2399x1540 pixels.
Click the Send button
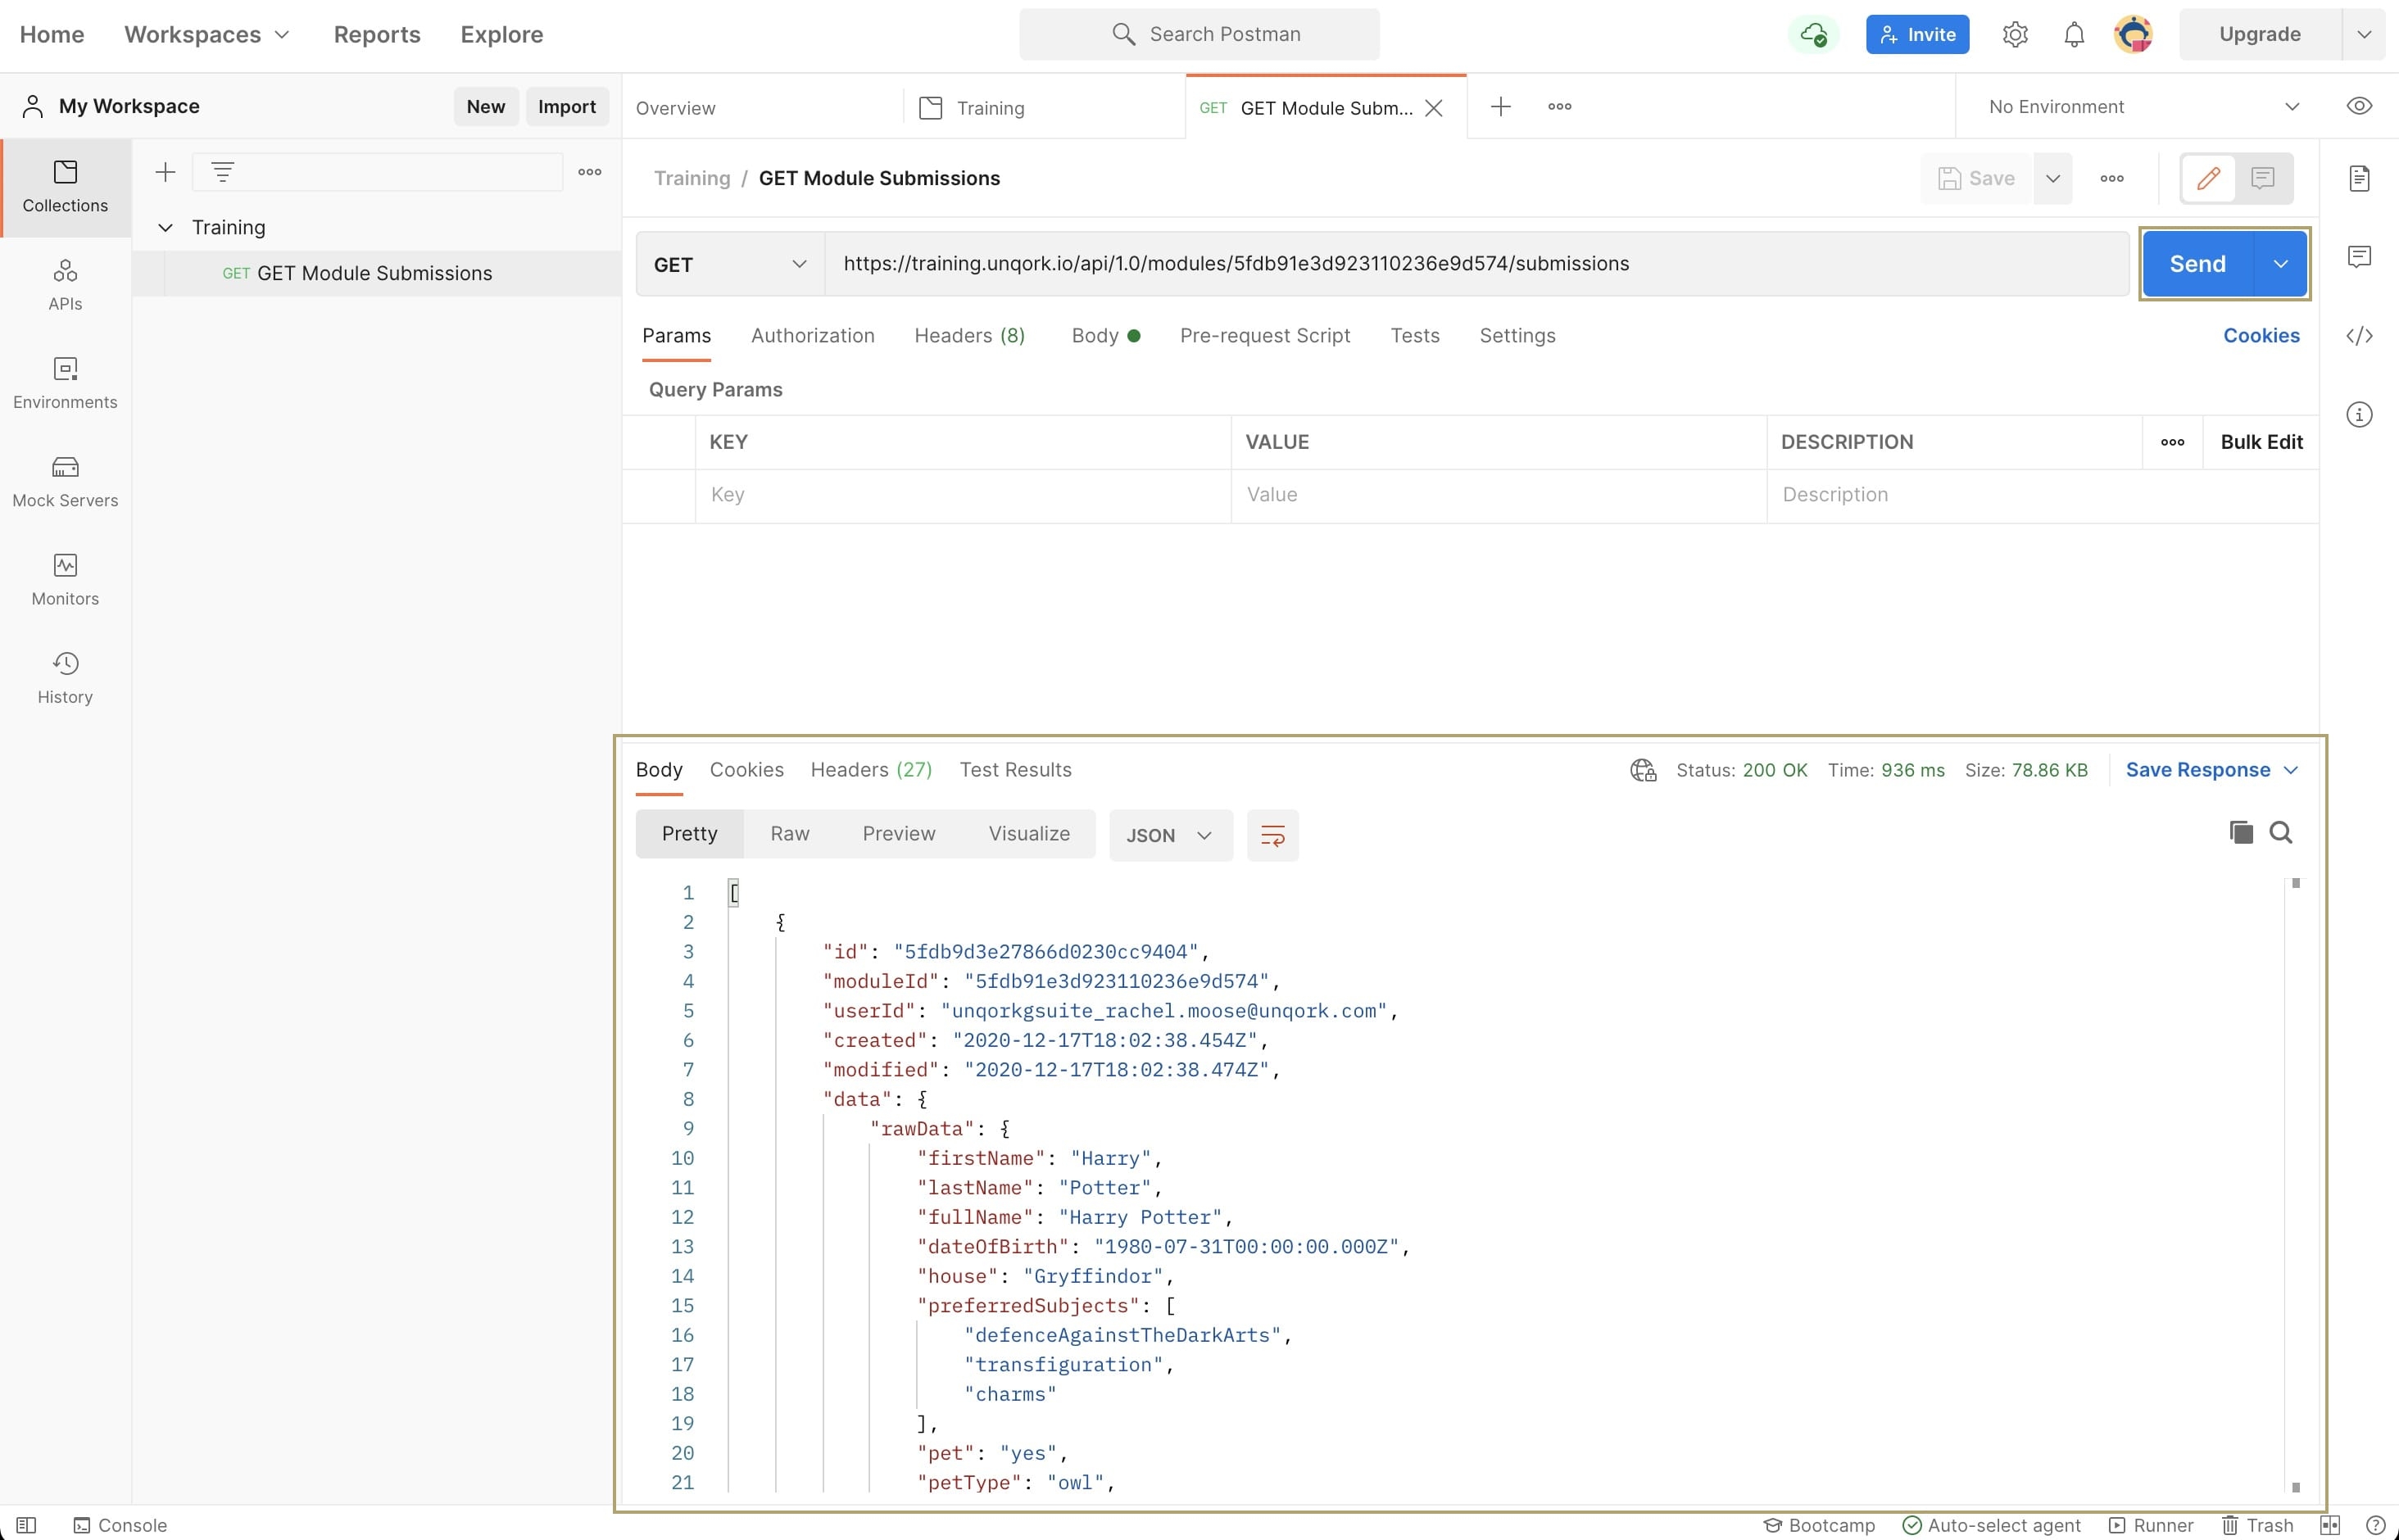[x=2197, y=264]
